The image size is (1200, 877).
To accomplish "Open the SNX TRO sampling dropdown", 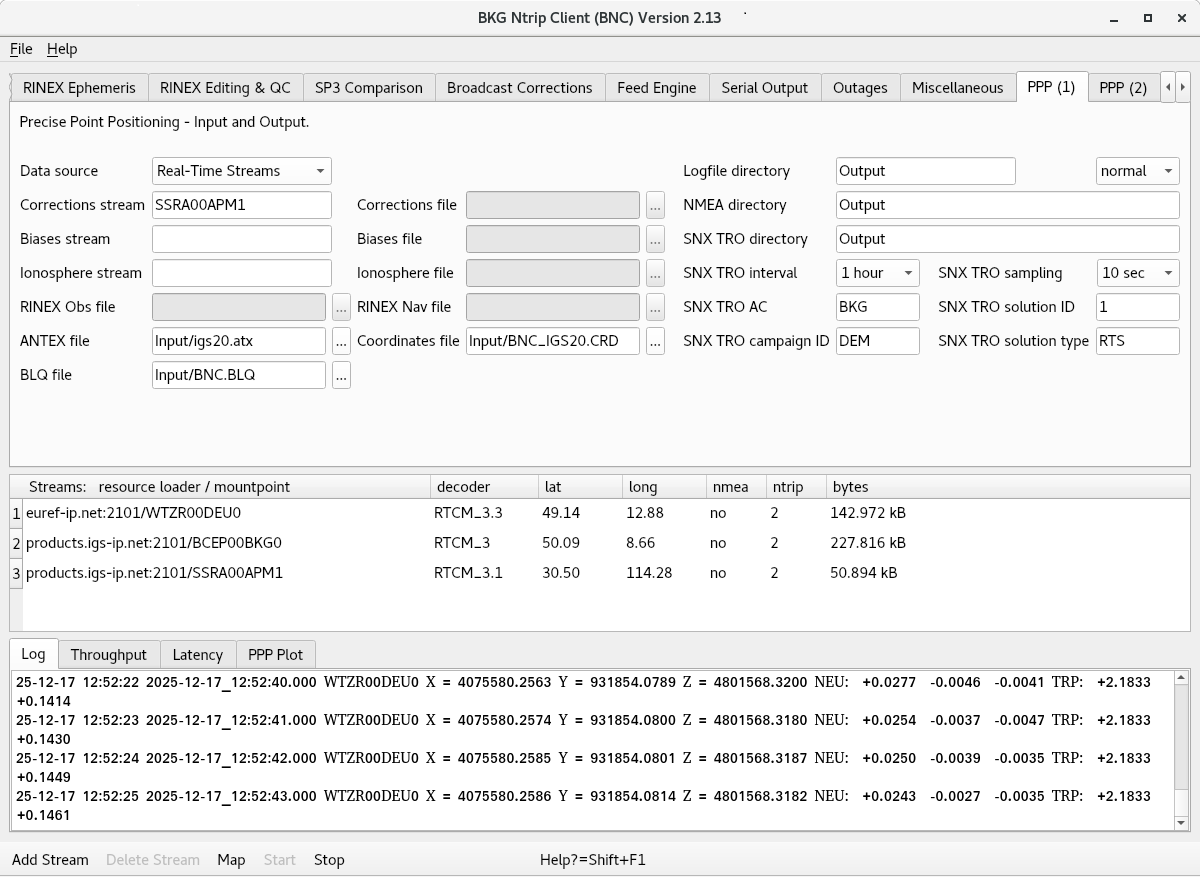I will (x=1137, y=273).
